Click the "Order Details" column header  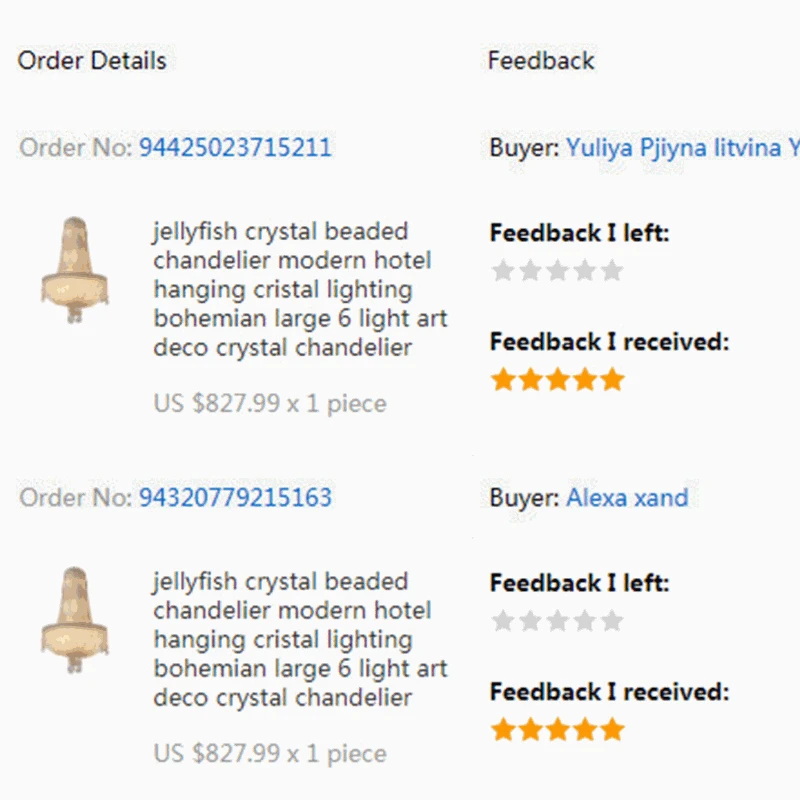pyautogui.click(x=92, y=61)
